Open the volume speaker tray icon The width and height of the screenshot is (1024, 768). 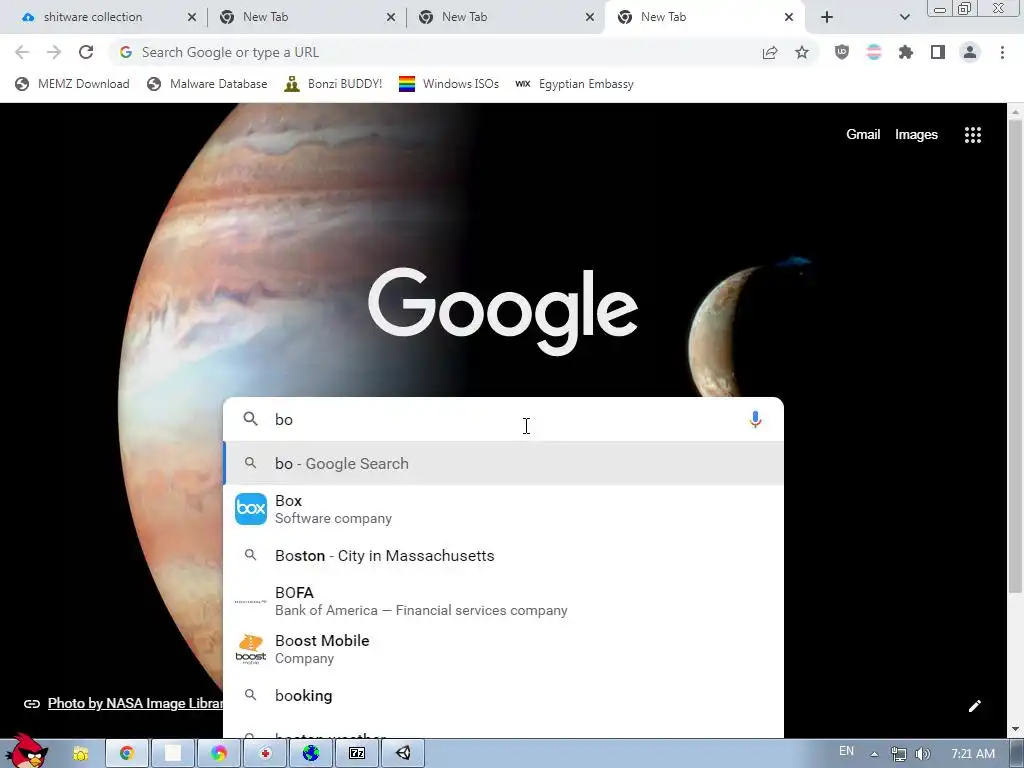(x=923, y=754)
